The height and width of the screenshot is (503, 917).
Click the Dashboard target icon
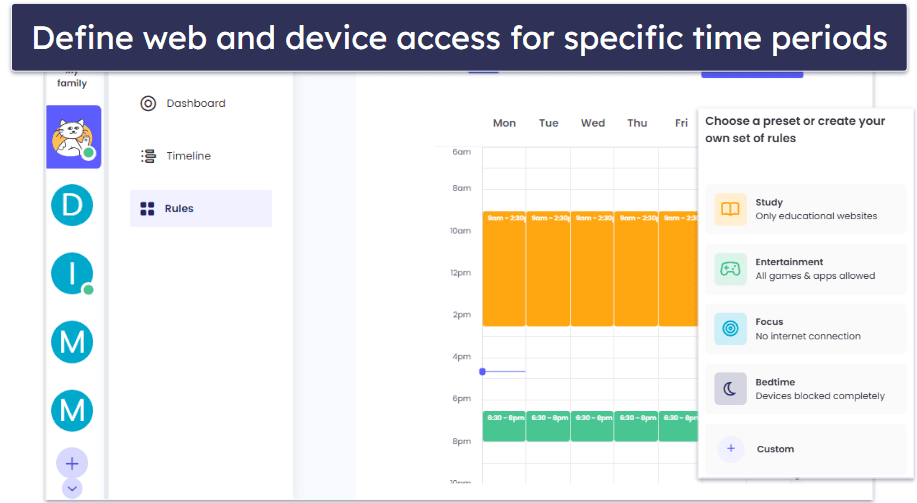pos(148,104)
